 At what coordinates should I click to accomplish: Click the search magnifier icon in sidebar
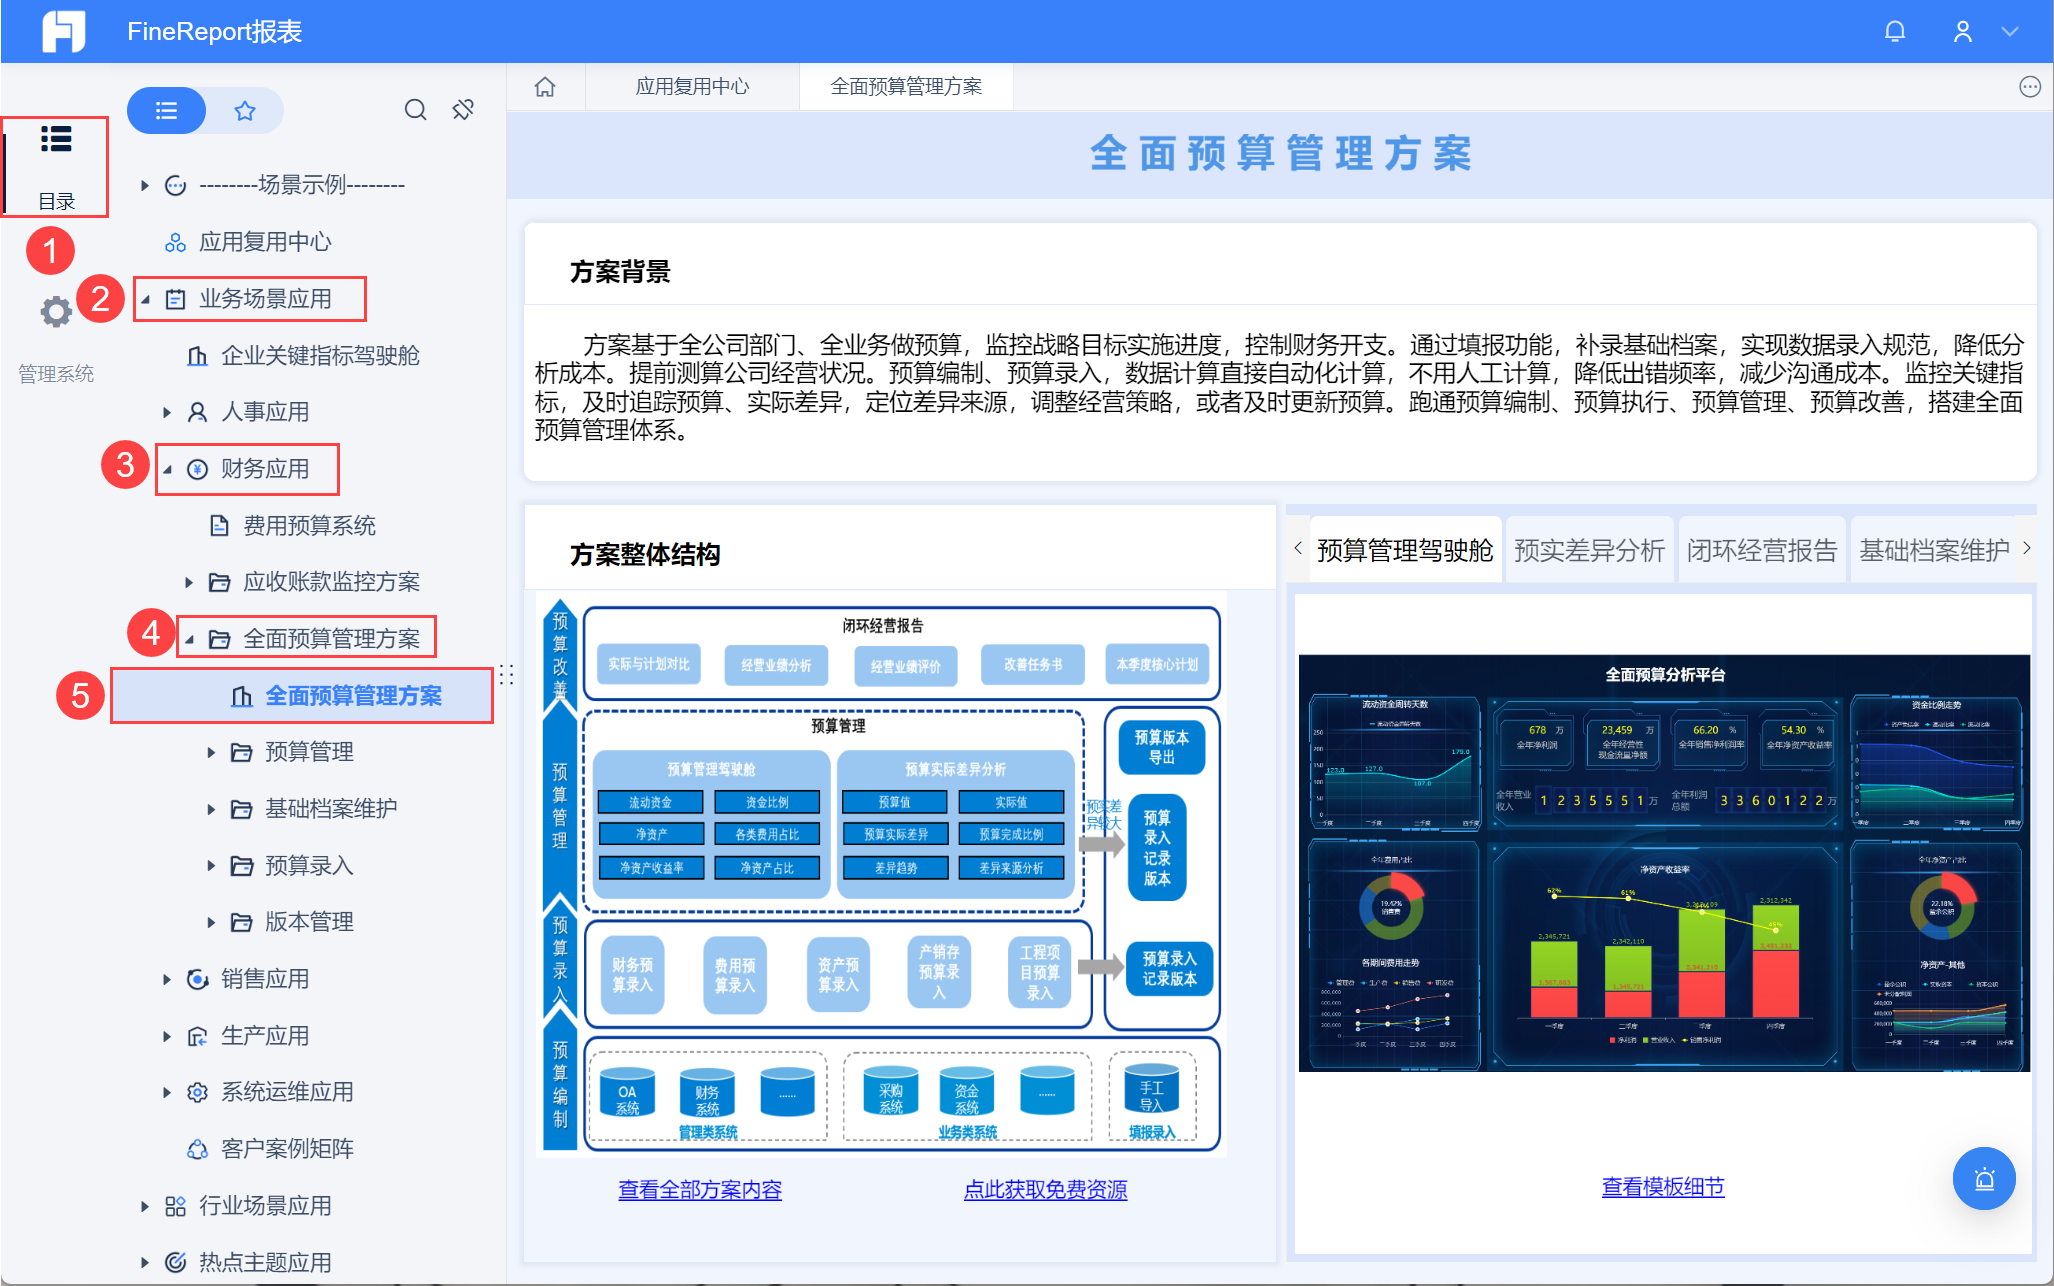(415, 110)
